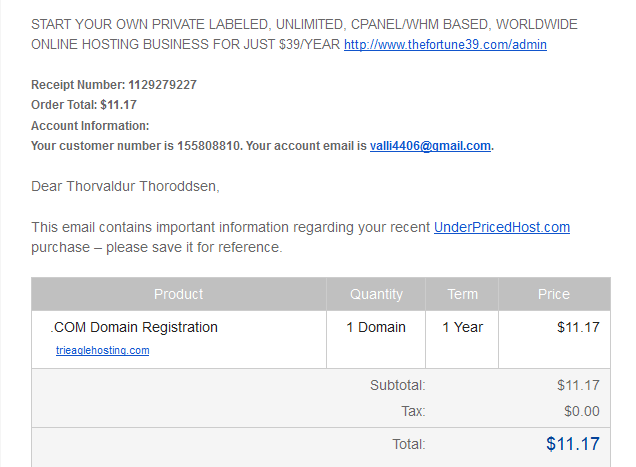The image size is (636, 467).
Task: Click the Total label
Action: pos(409,444)
